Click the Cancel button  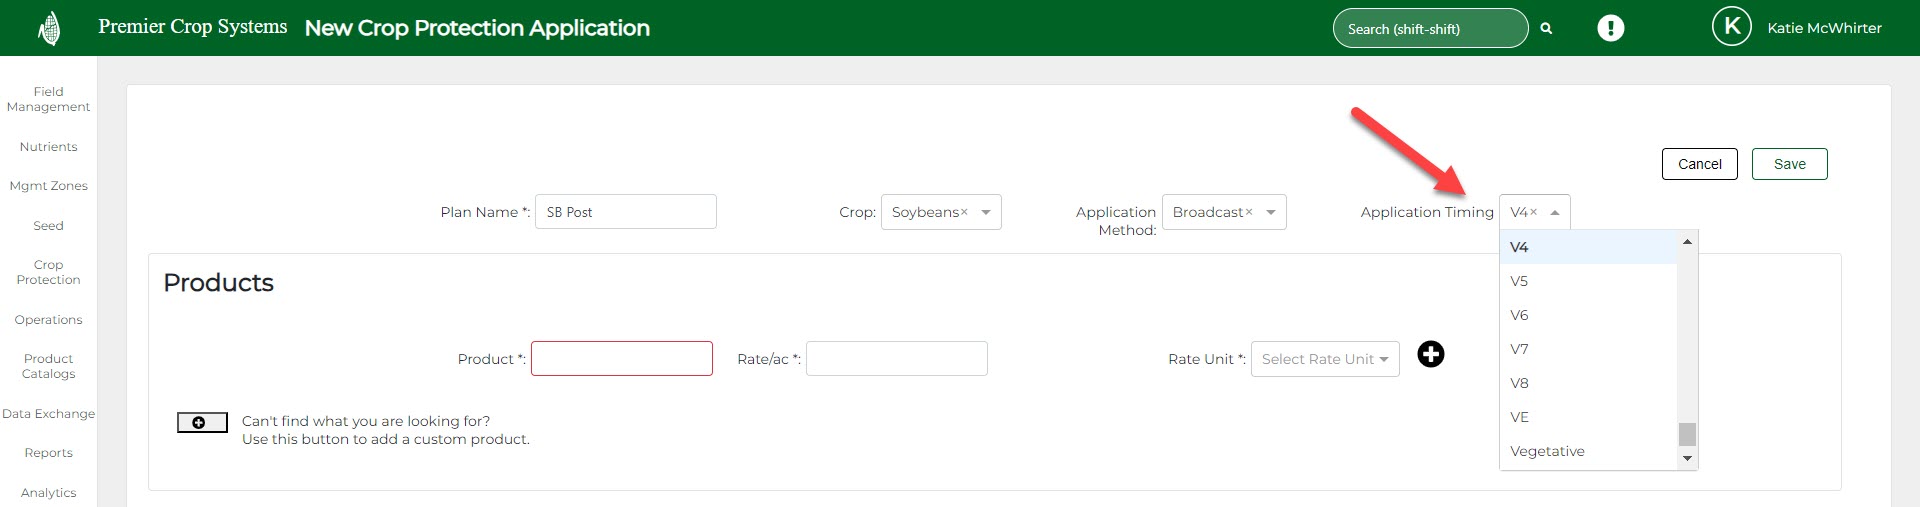click(x=1699, y=164)
